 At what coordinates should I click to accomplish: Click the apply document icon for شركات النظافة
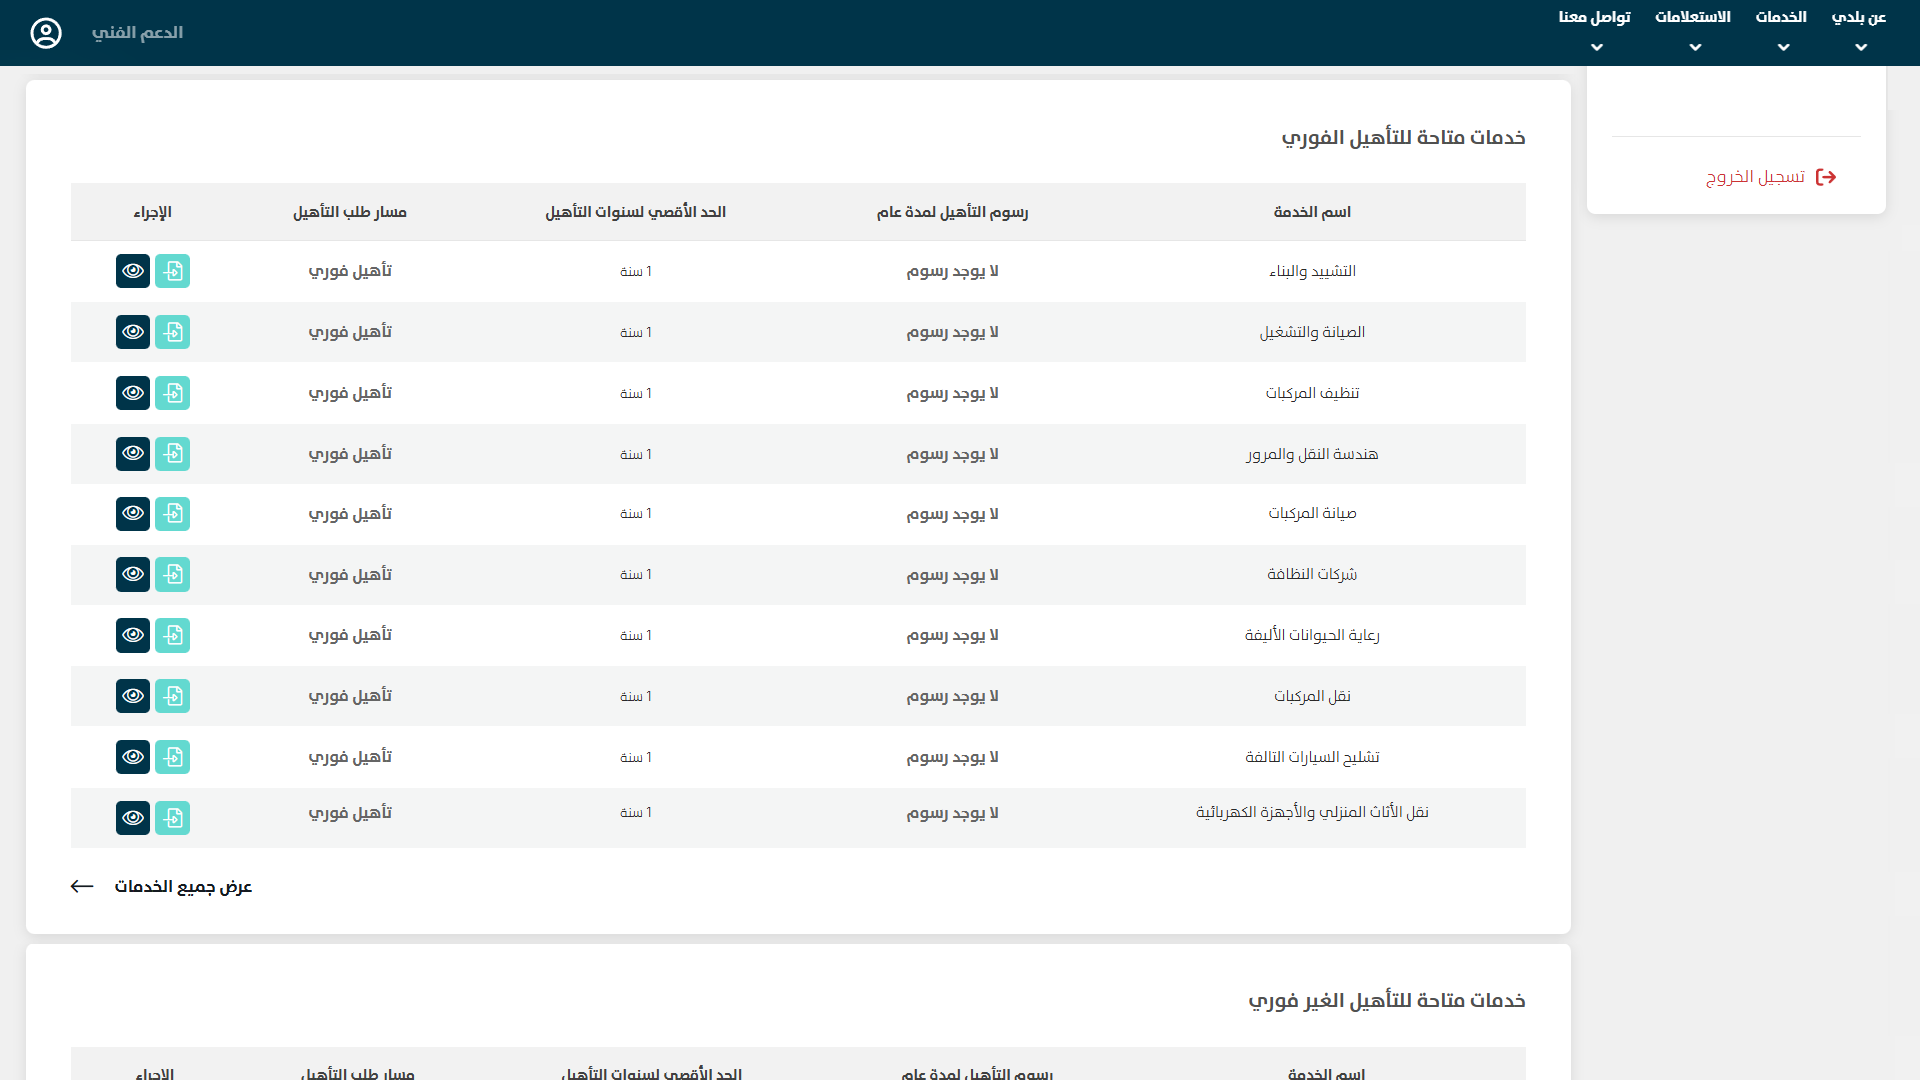pos(173,575)
